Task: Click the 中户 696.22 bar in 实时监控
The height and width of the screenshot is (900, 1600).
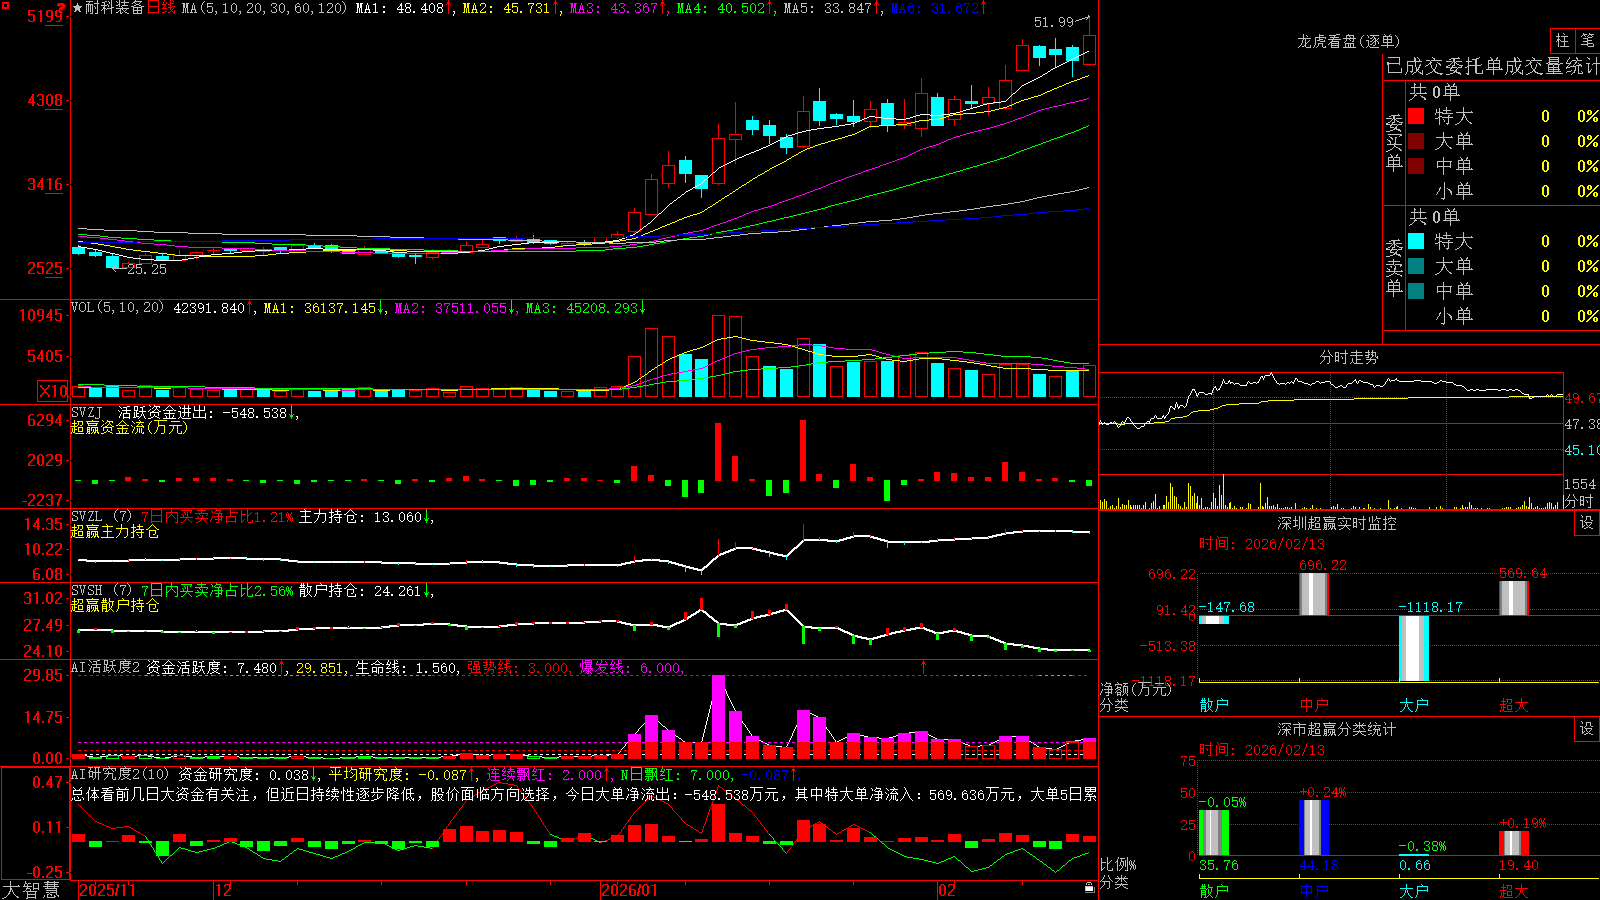Action: [1314, 594]
